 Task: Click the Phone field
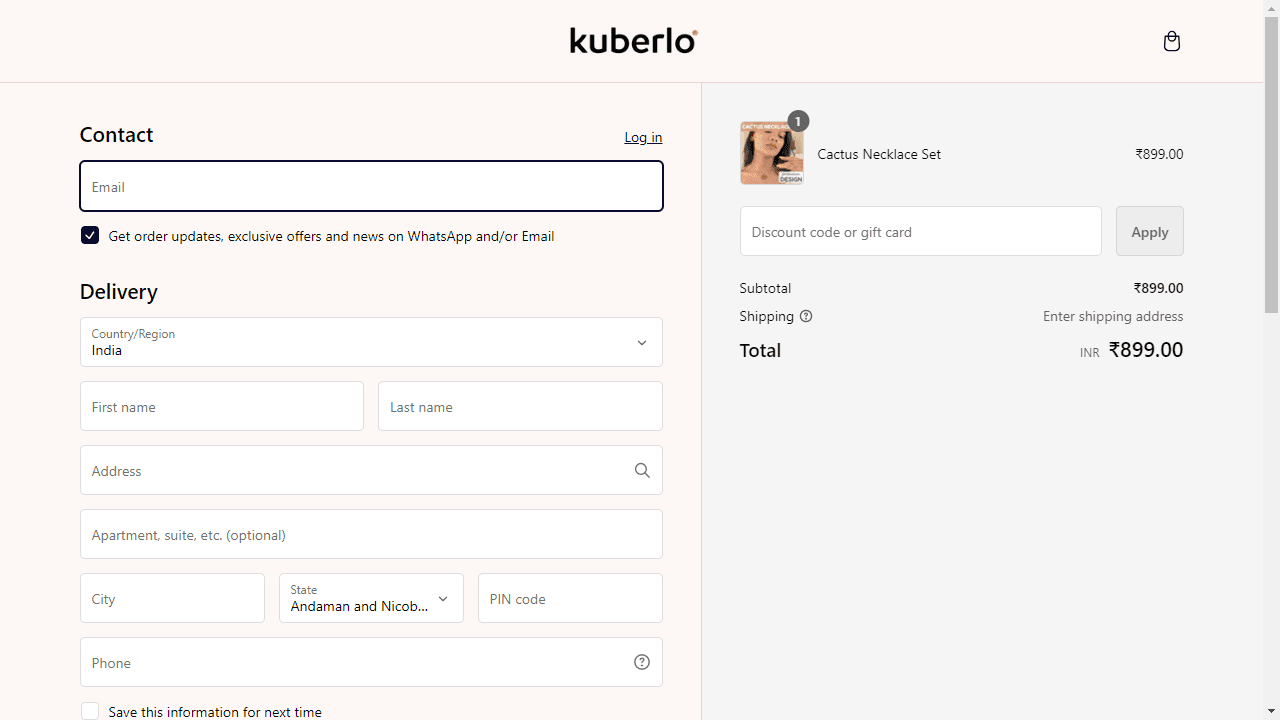tap(371, 662)
